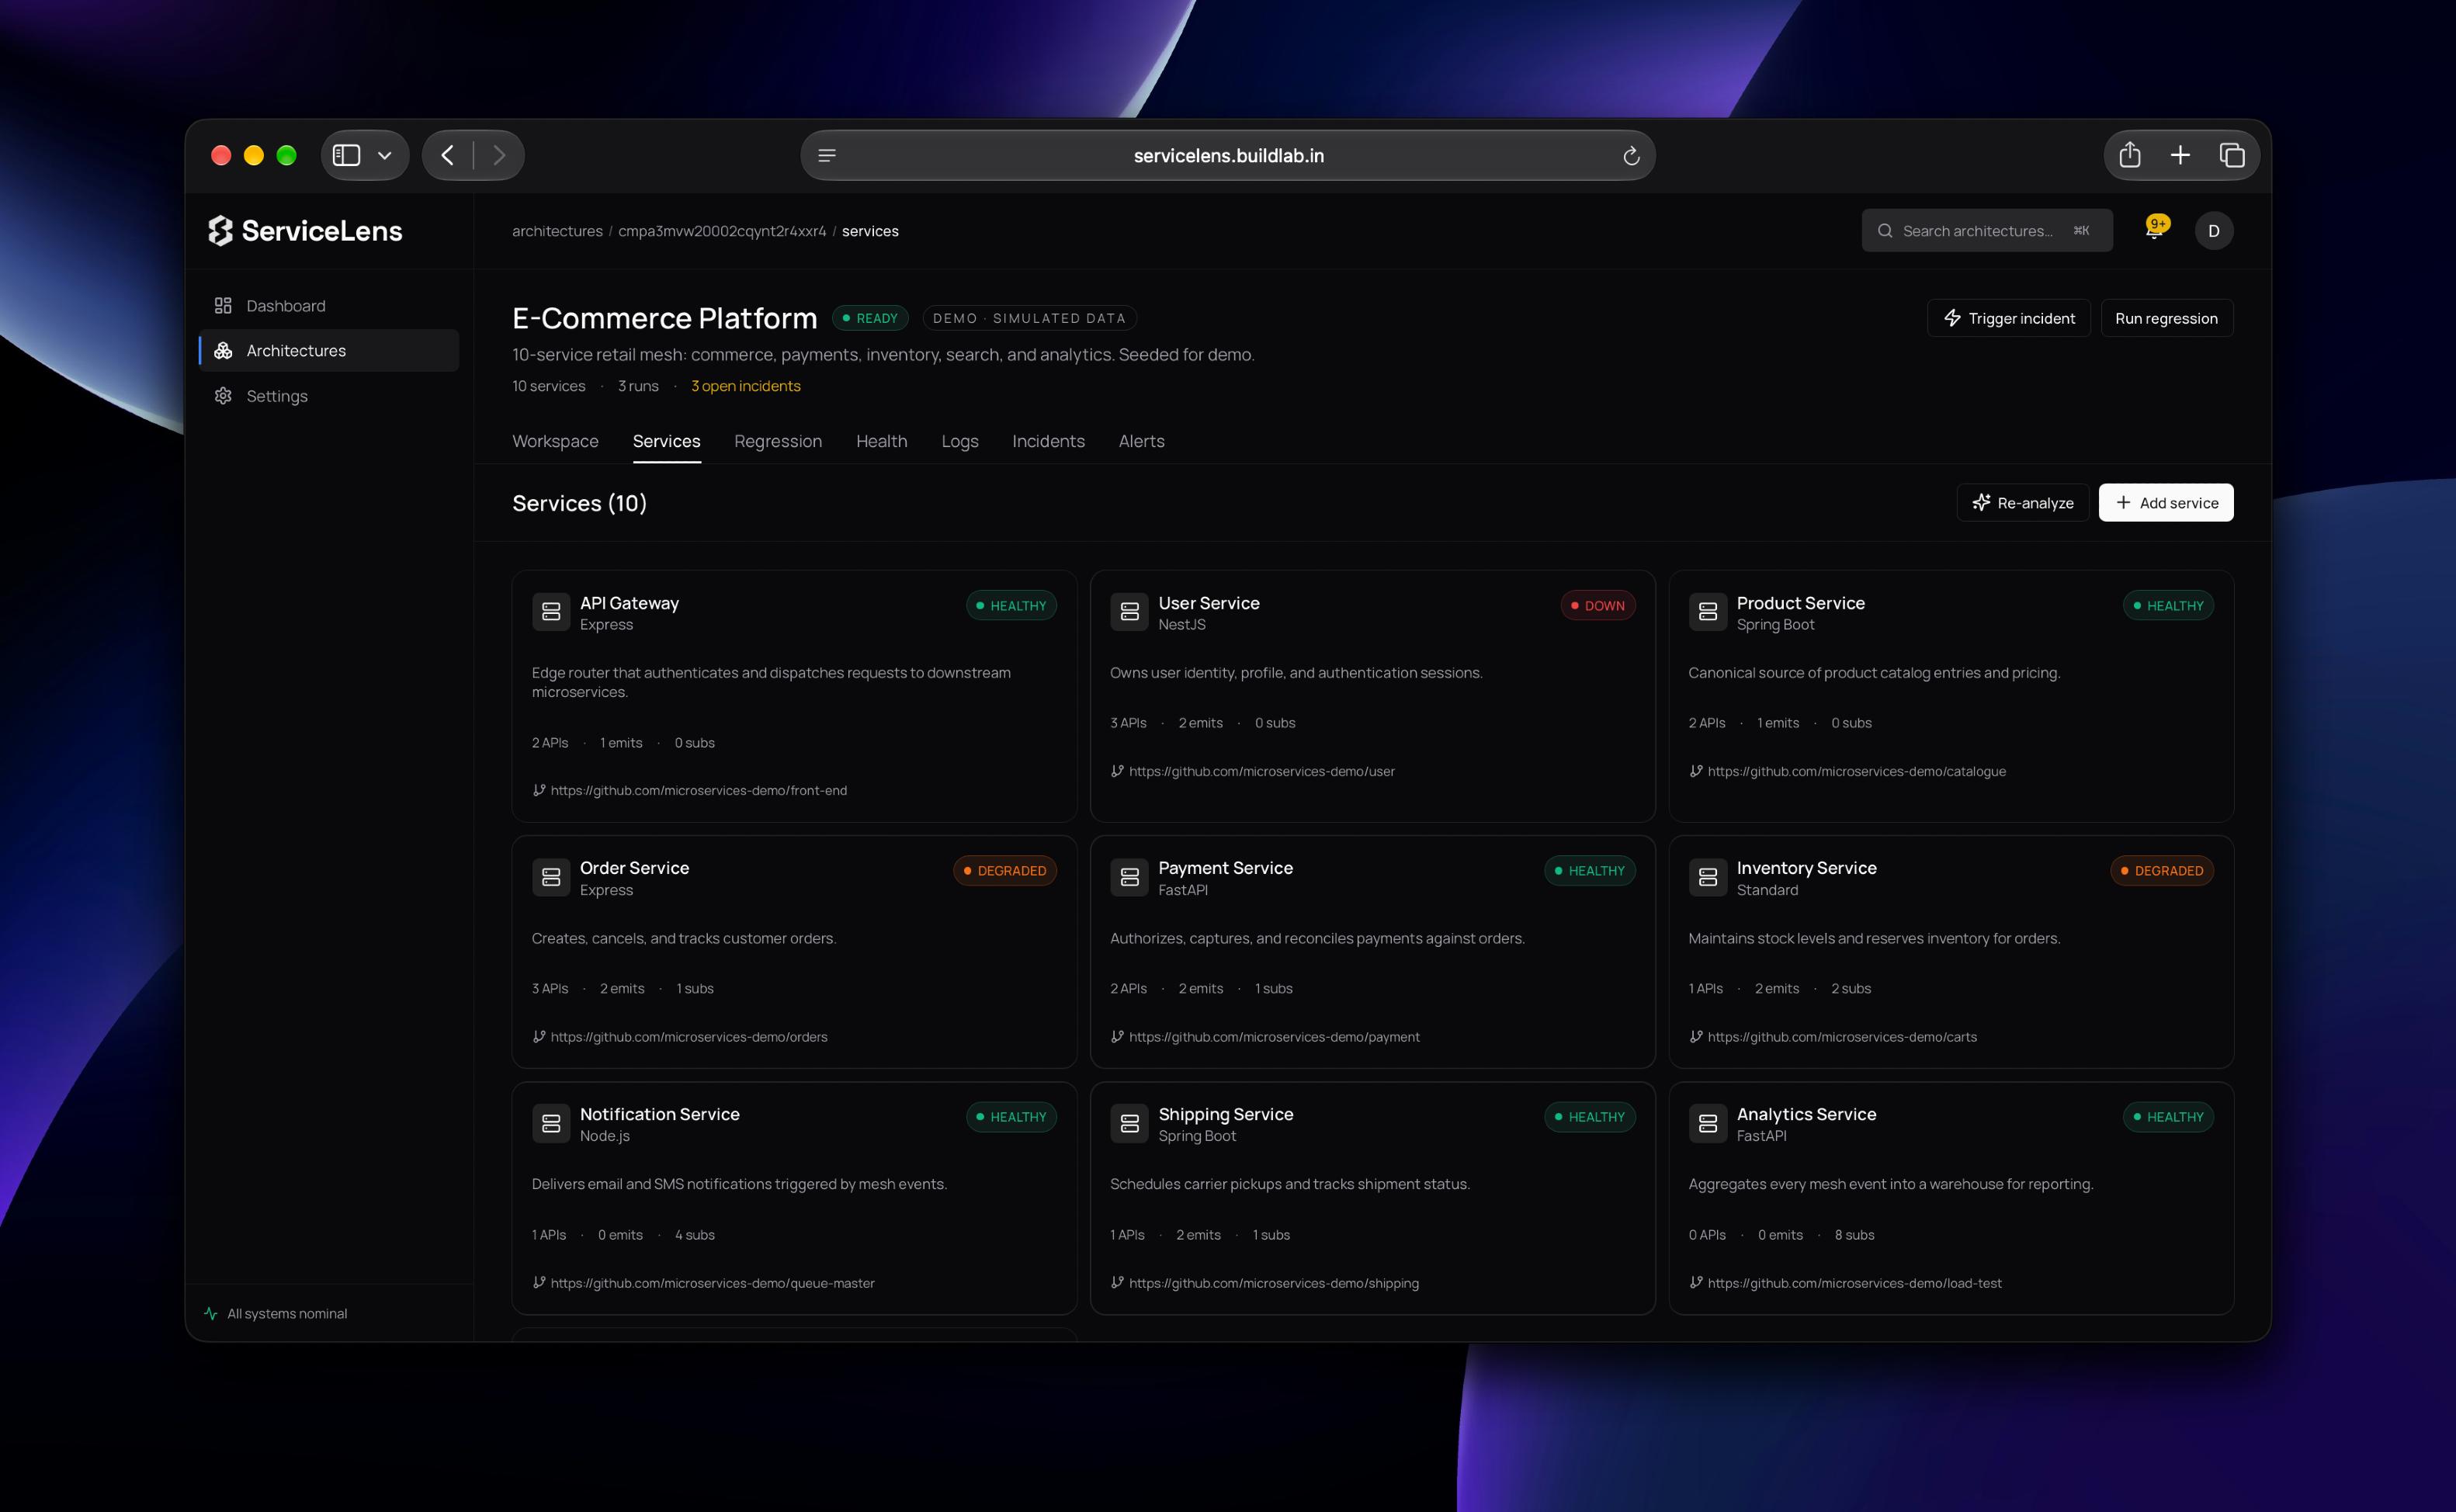
Task: Click the 3 open incidents link
Action: [745, 386]
